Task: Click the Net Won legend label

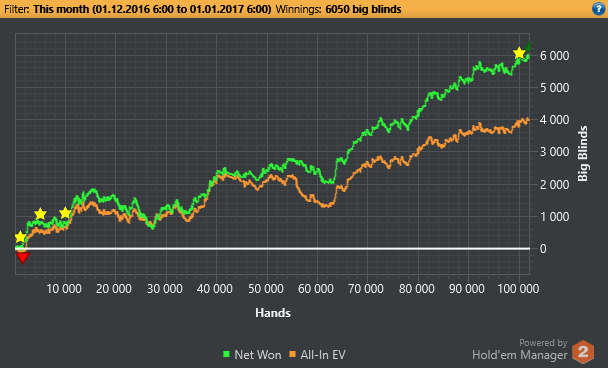Action: 257,355
